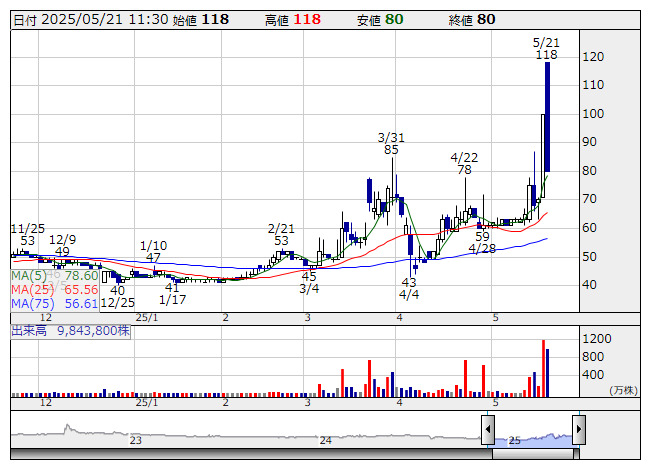Click the MA(75) 56.61 legend entry
The height and width of the screenshot is (470, 653).
coord(55,304)
